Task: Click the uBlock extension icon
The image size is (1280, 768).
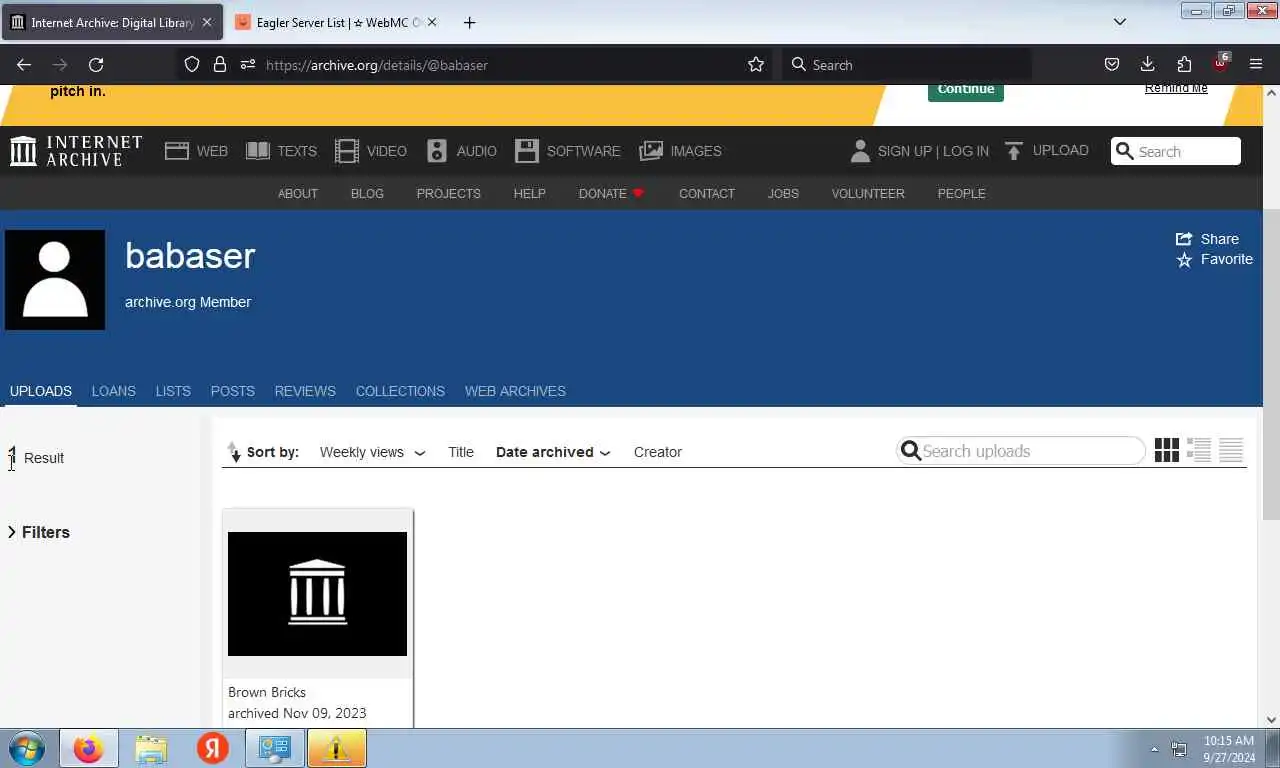Action: pos(1220,63)
